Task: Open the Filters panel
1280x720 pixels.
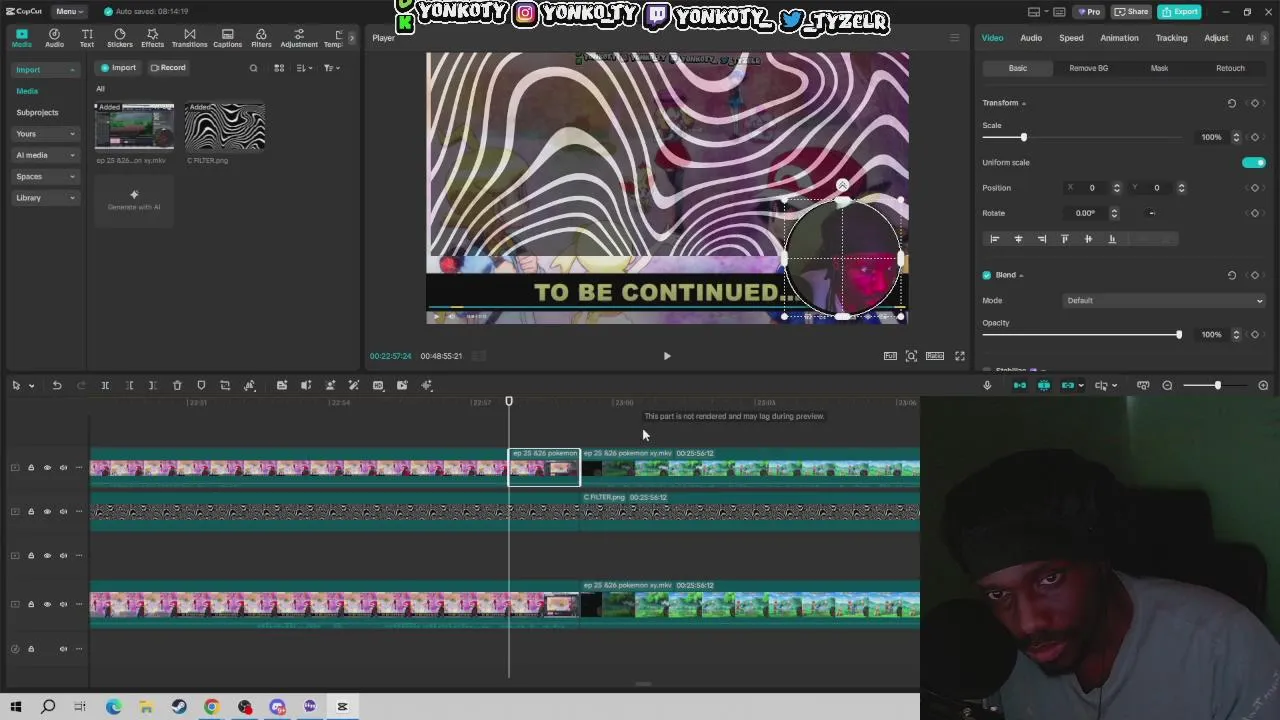Action: (261, 38)
